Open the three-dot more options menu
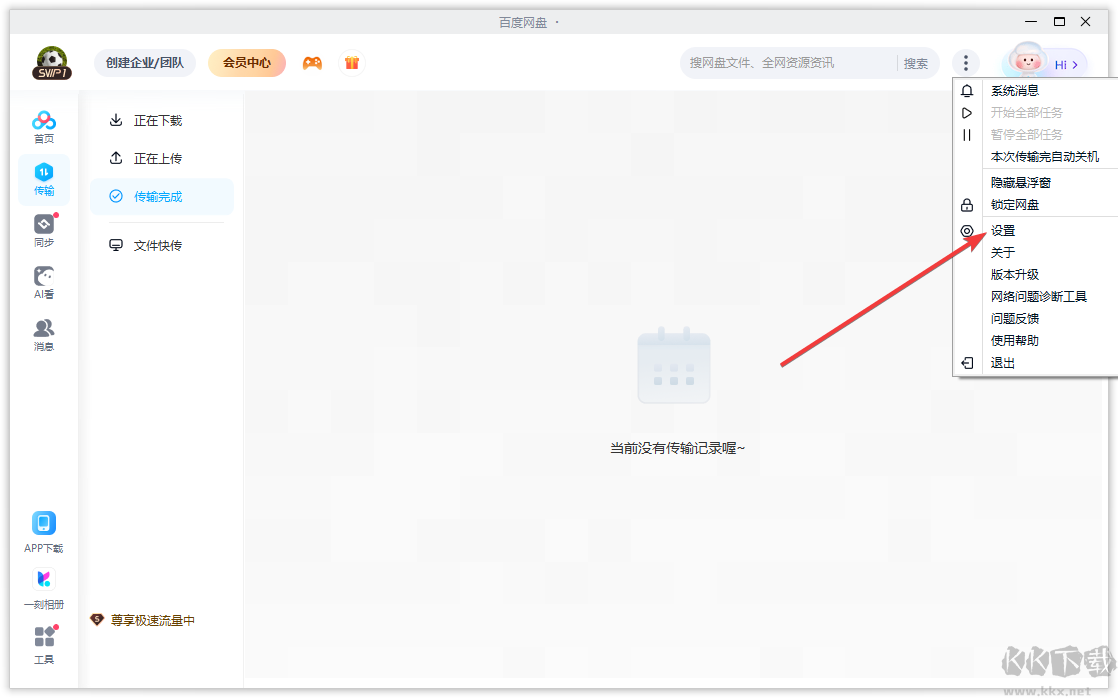The image size is (1118, 698). [x=966, y=62]
